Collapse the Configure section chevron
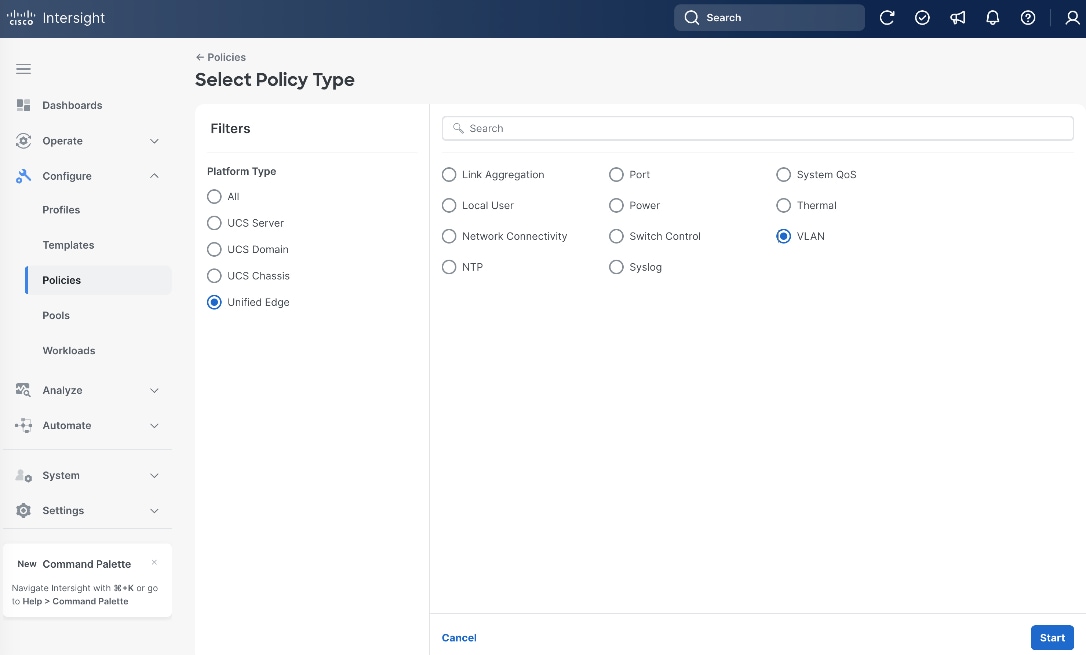 coord(154,176)
